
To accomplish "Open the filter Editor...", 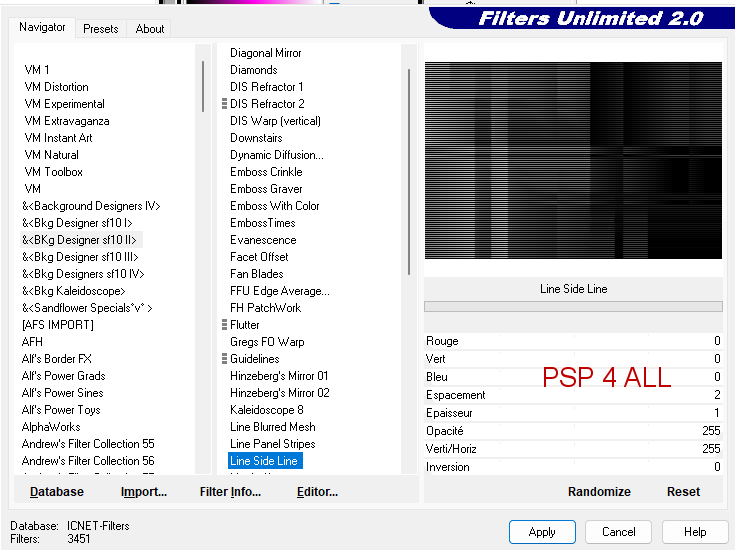I will [x=317, y=492].
